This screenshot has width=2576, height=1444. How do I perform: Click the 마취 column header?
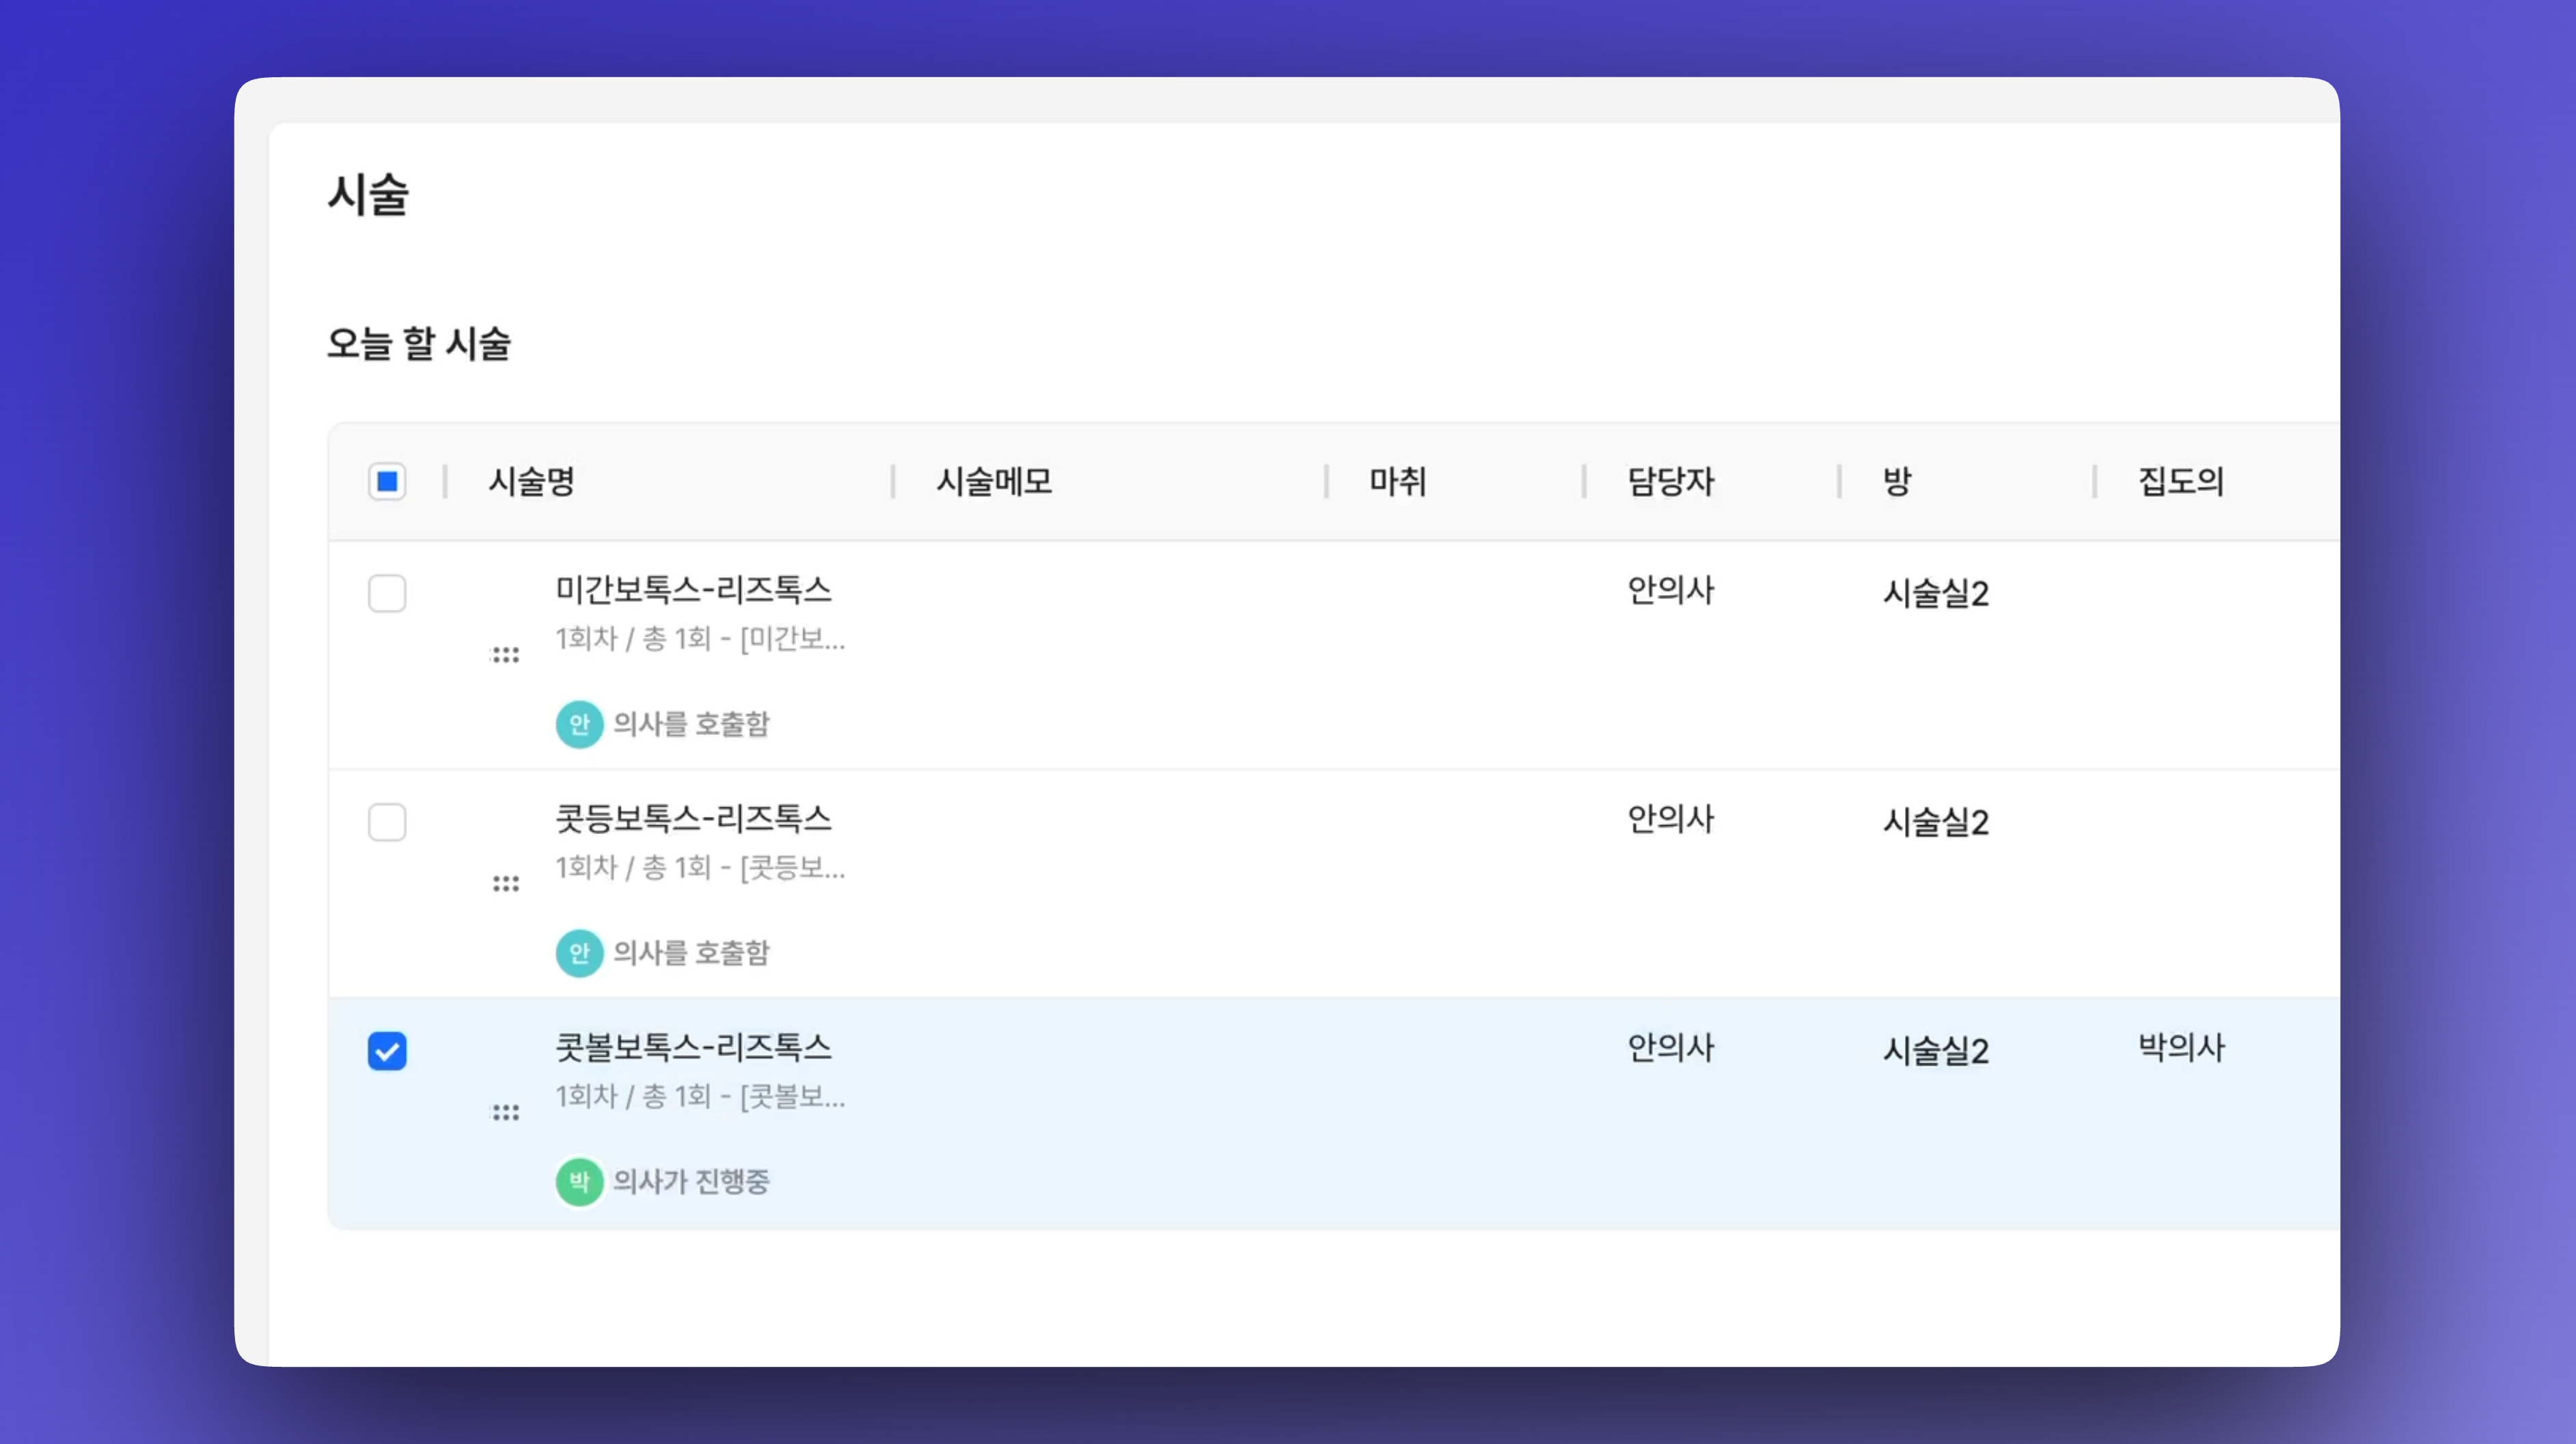pos(1397,482)
